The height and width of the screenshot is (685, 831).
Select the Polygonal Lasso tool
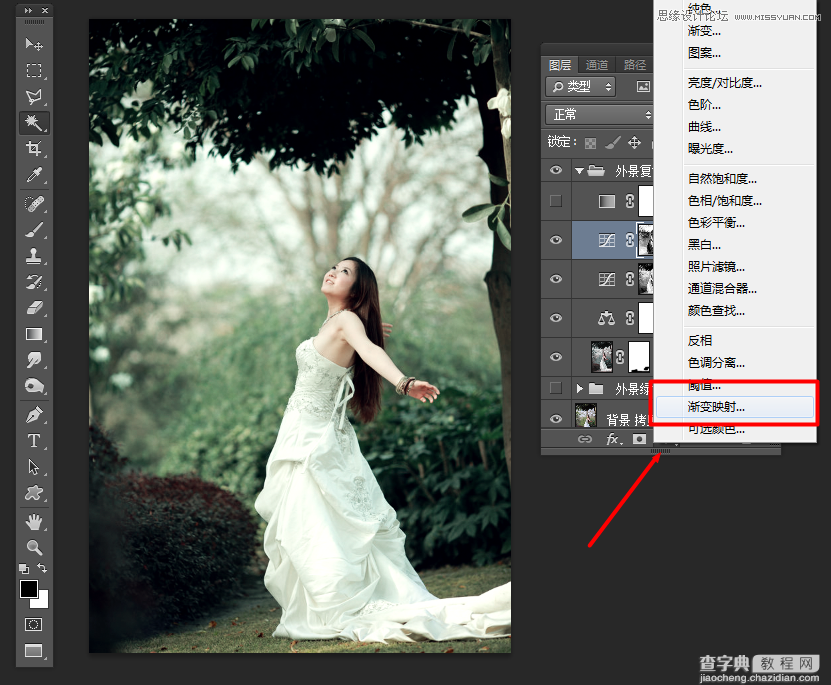coord(34,96)
